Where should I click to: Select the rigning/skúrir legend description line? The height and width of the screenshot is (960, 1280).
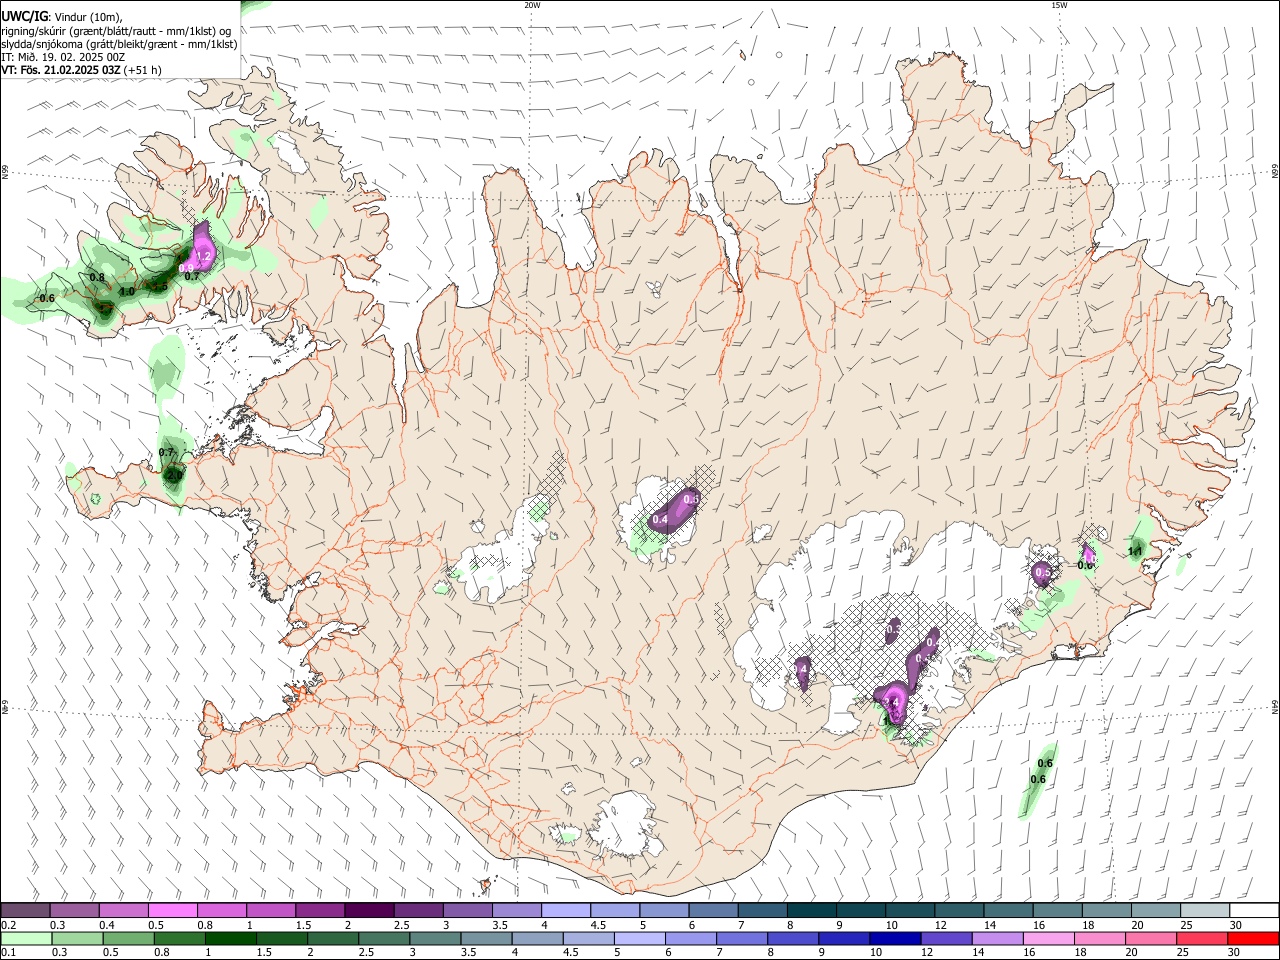point(116,30)
